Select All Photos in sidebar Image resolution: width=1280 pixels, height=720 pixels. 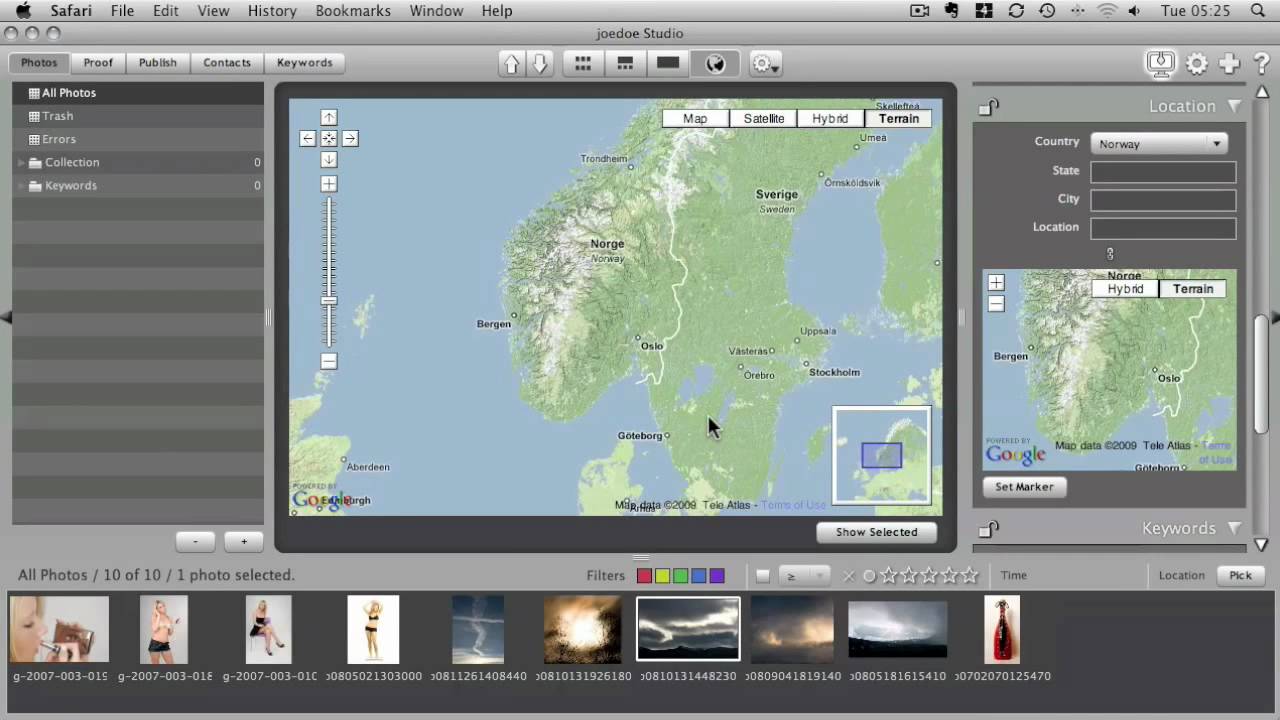(x=138, y=93)
